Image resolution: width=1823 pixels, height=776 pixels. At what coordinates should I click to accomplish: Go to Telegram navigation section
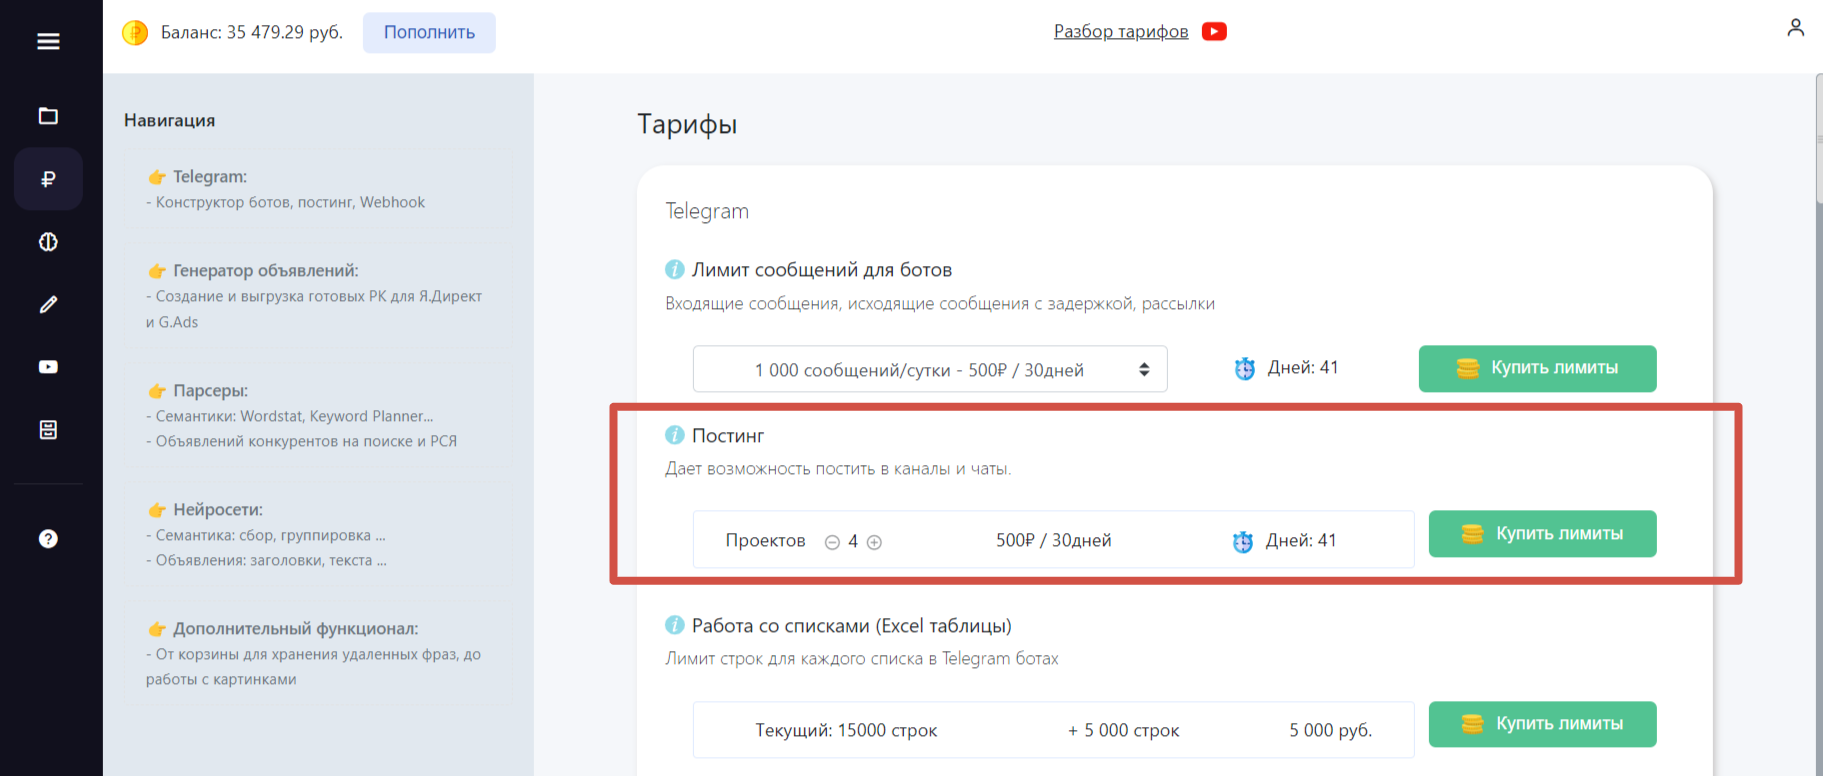[319, 189]
